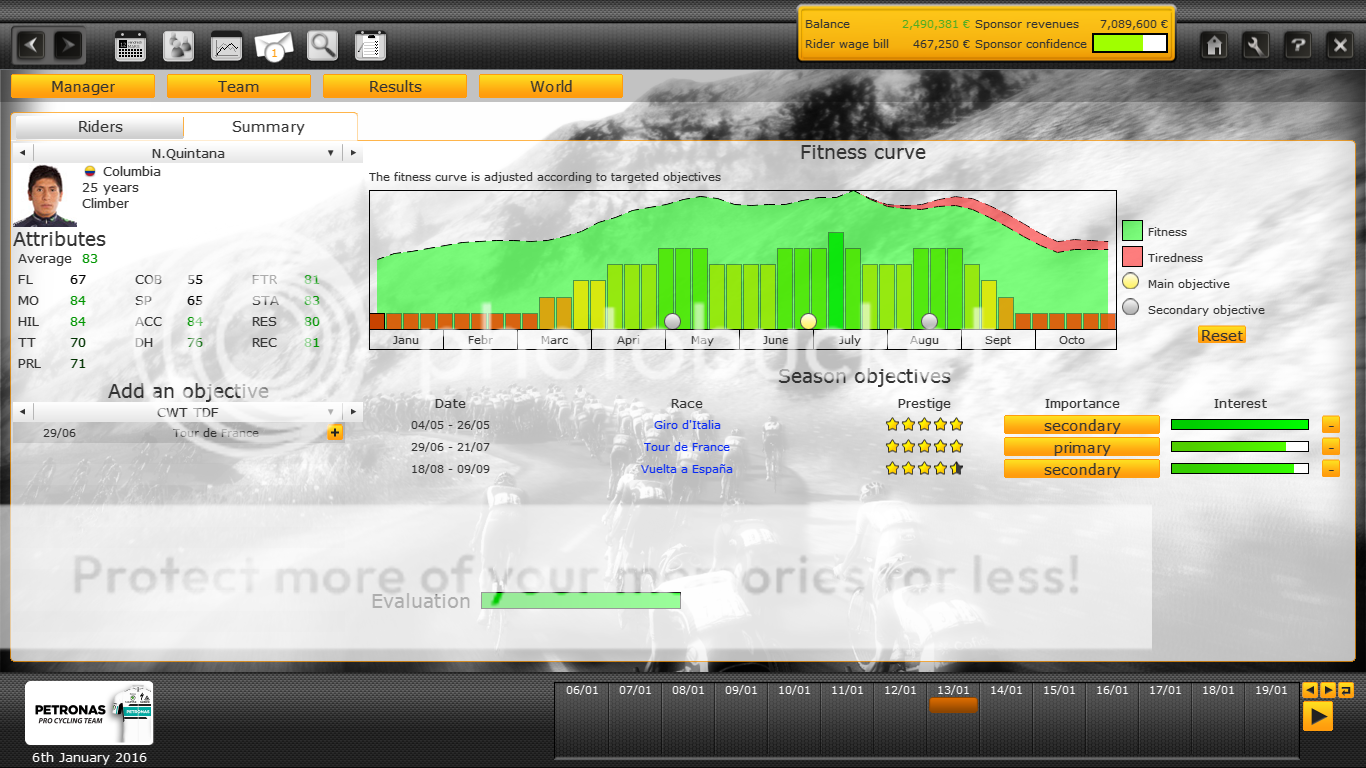The width and height of the screenshot is (1366, 768).
Task: Click the July main objective marker
Action: coord(808,321)
